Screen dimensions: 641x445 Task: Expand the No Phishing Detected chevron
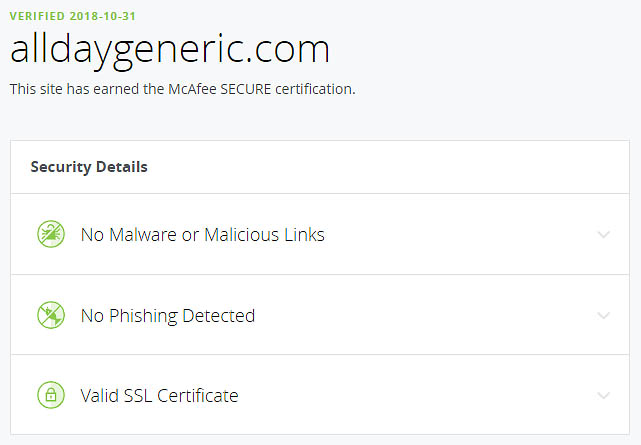coord(603,315)
